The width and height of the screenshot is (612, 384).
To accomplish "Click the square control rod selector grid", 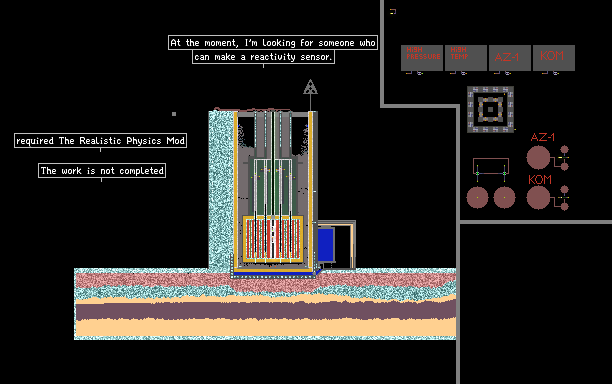I will (491, 110).
